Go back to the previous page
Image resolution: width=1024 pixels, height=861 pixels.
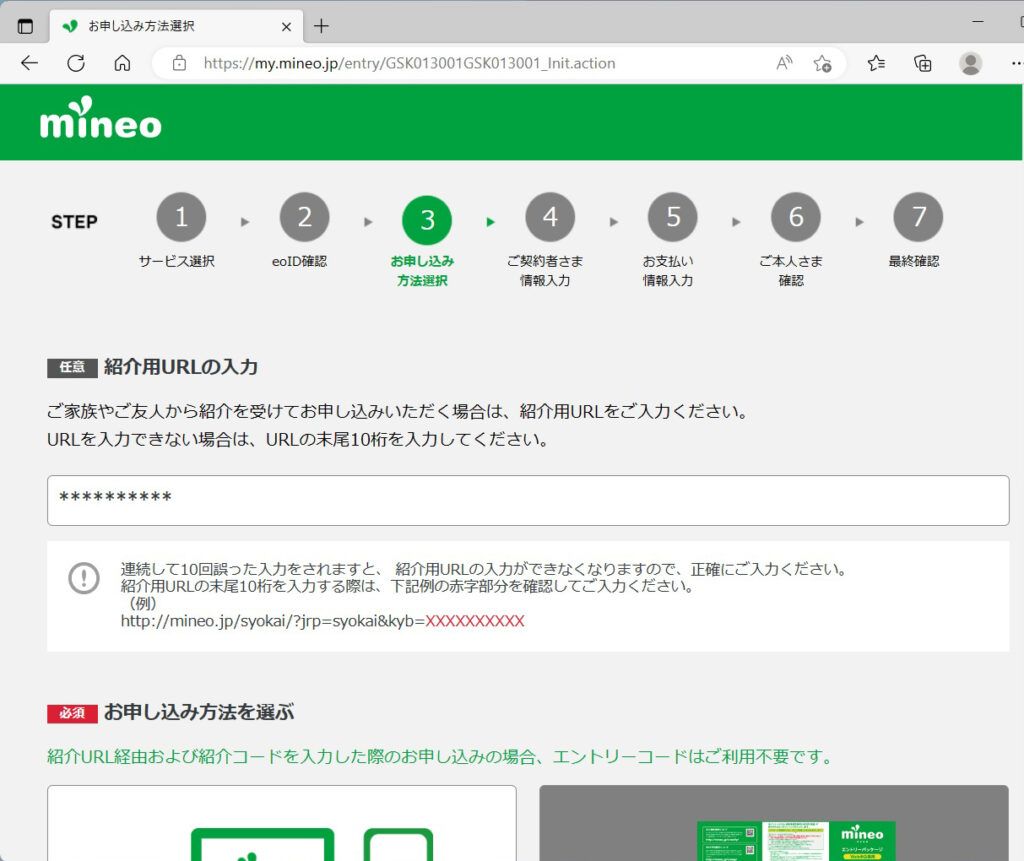tap(29, 63)
